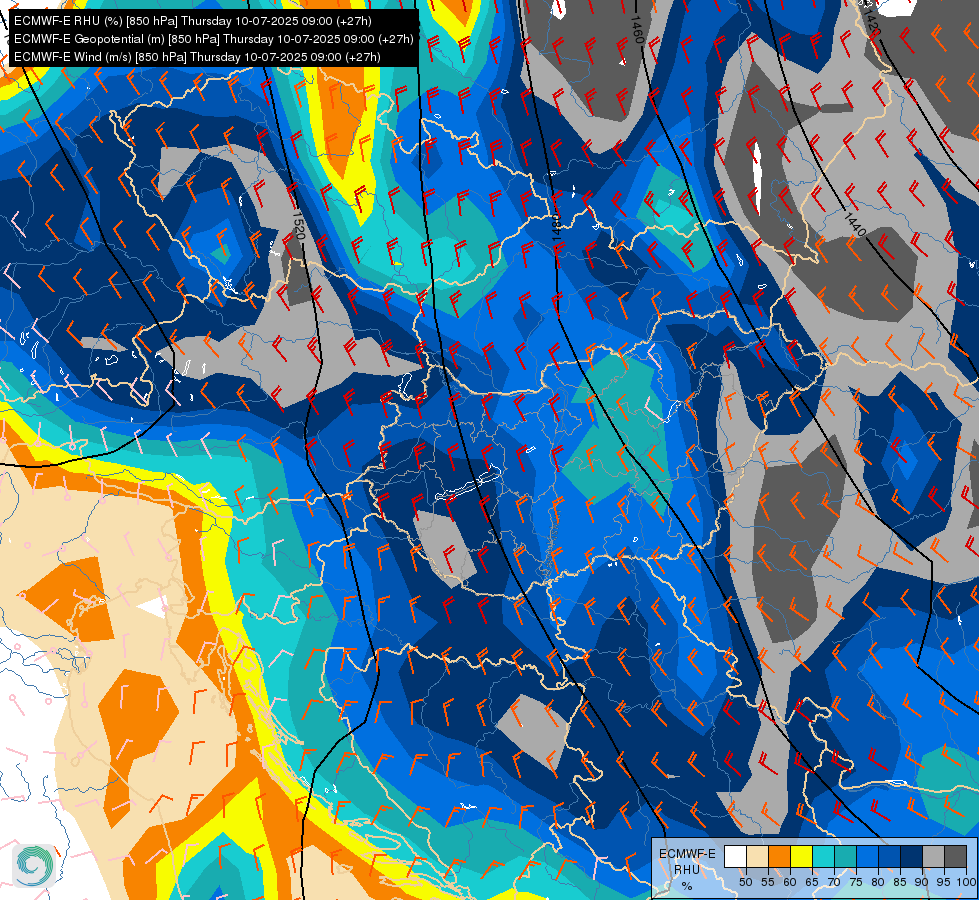This screenshot has height=900, width=979.
Task: Click legend tick value 50
Action: [x=745, y=882]
